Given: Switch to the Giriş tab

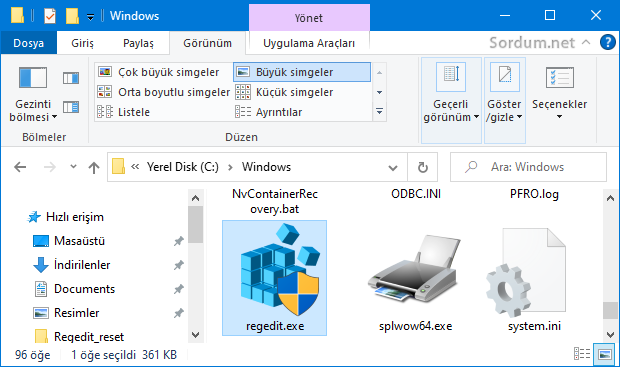Looking at the screenshot, I should (x=82, y=43).
